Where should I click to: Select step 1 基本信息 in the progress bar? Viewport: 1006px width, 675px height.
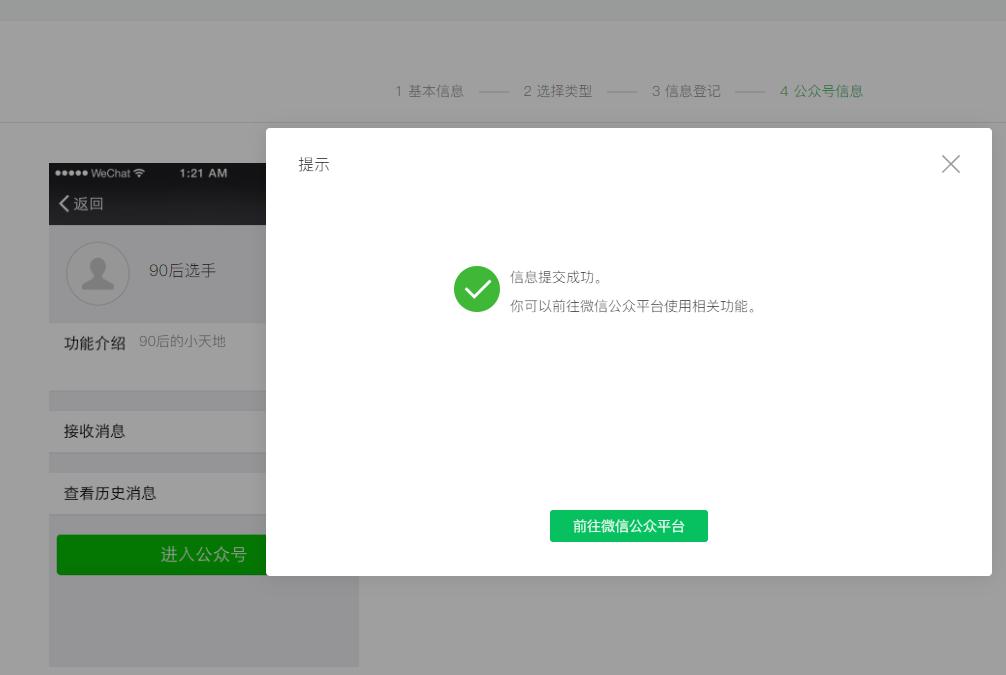coord(429,91)
